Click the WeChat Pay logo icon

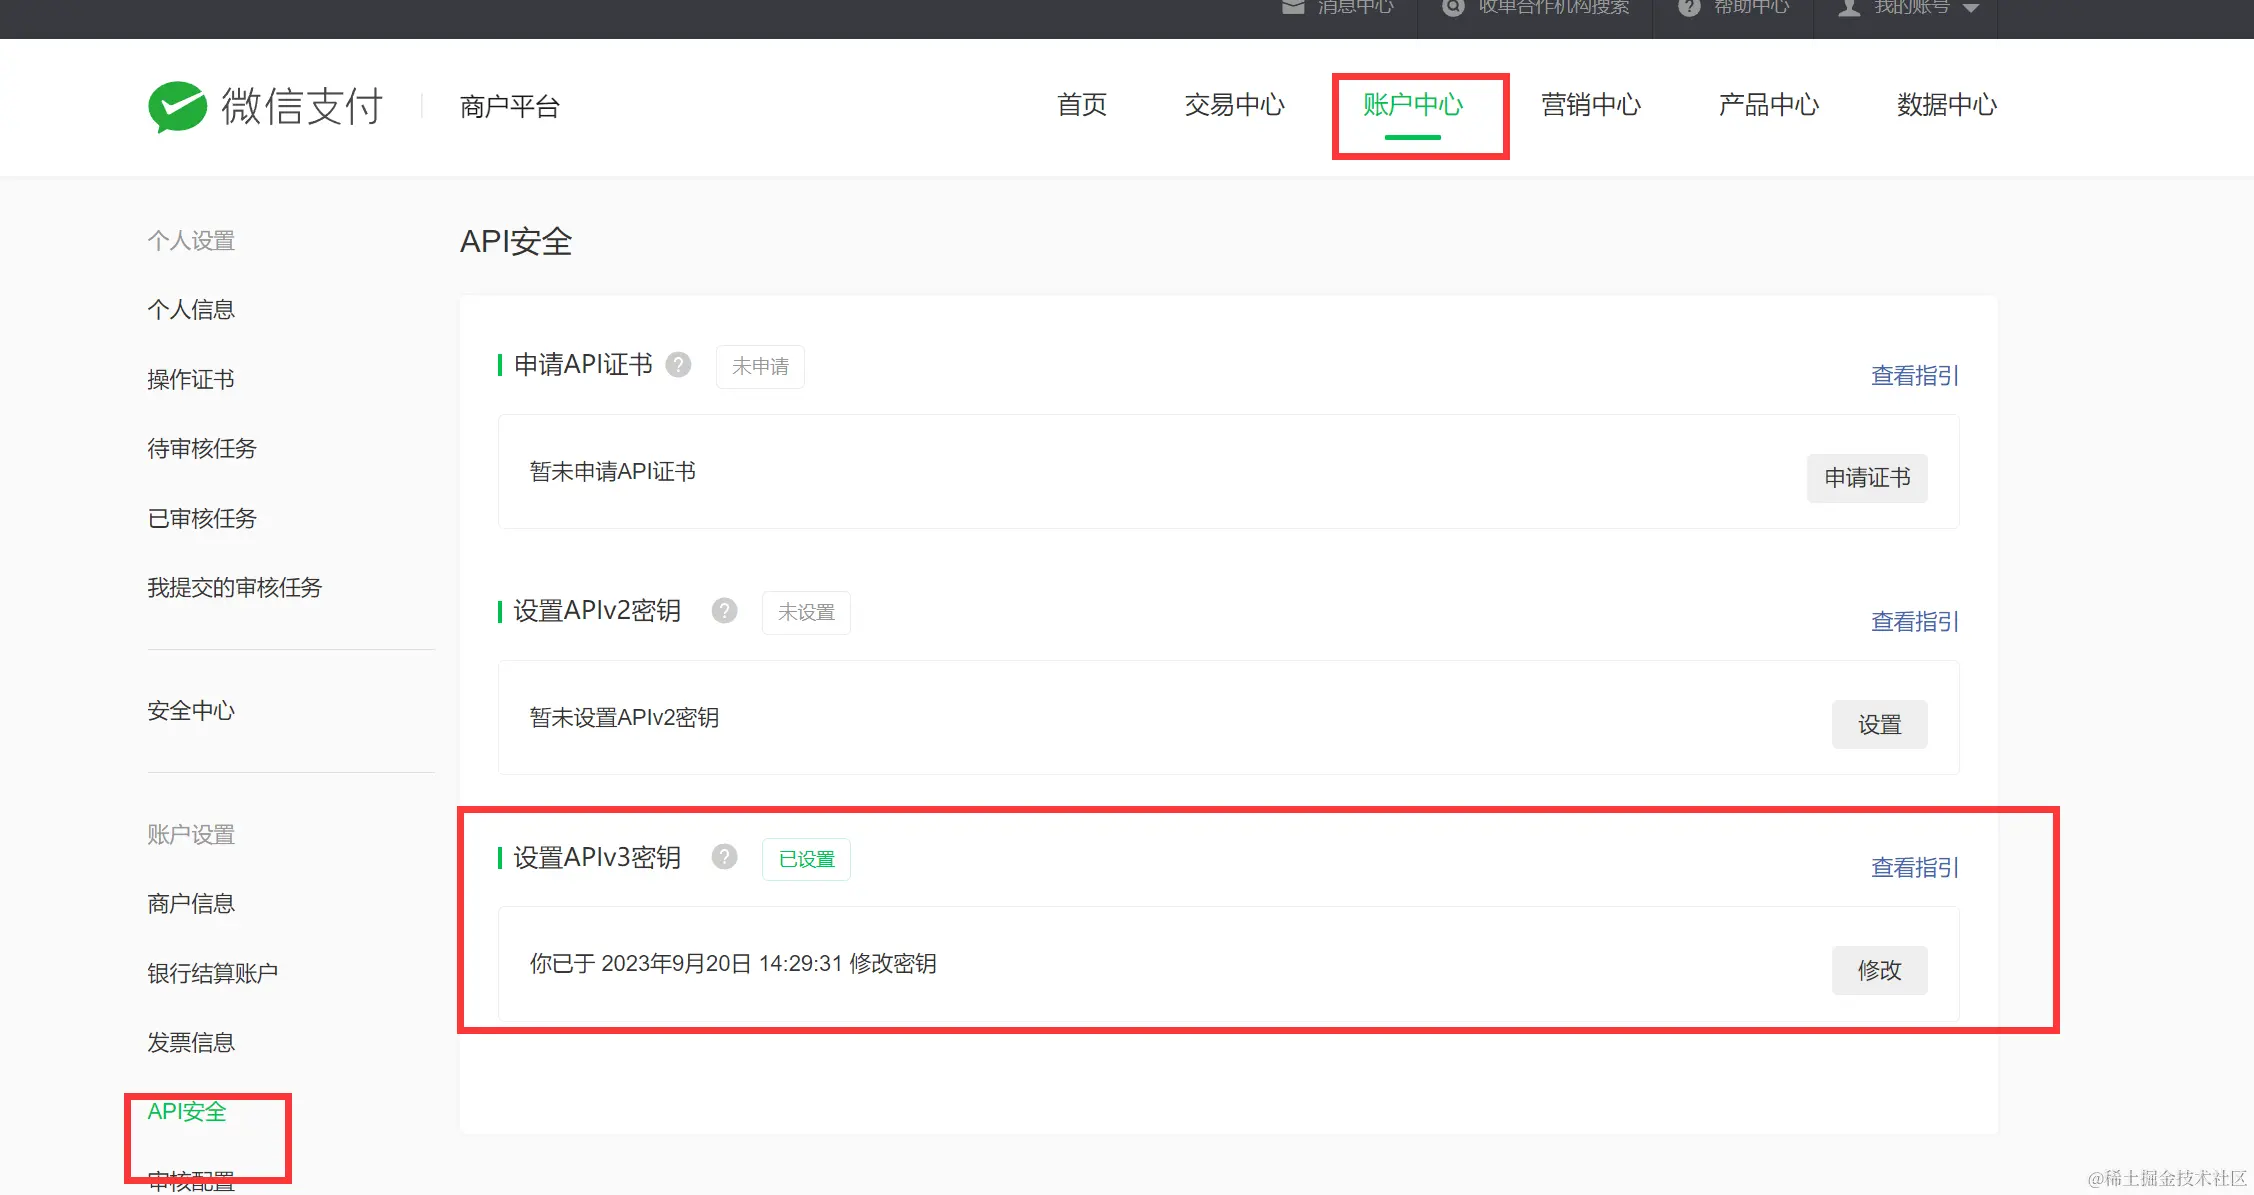(x=177, y=106)
